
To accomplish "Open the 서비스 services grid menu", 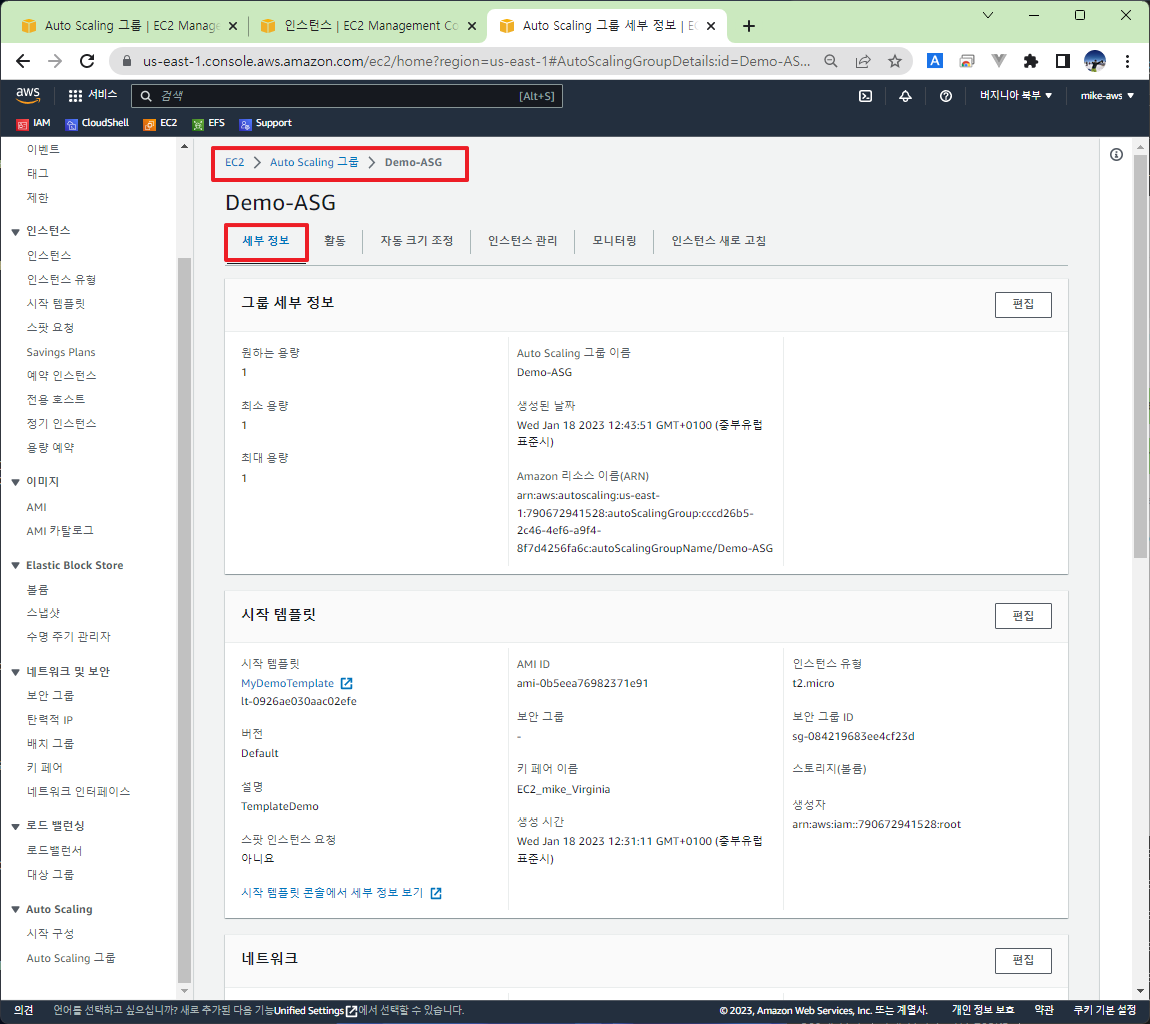I will [92, 95].
